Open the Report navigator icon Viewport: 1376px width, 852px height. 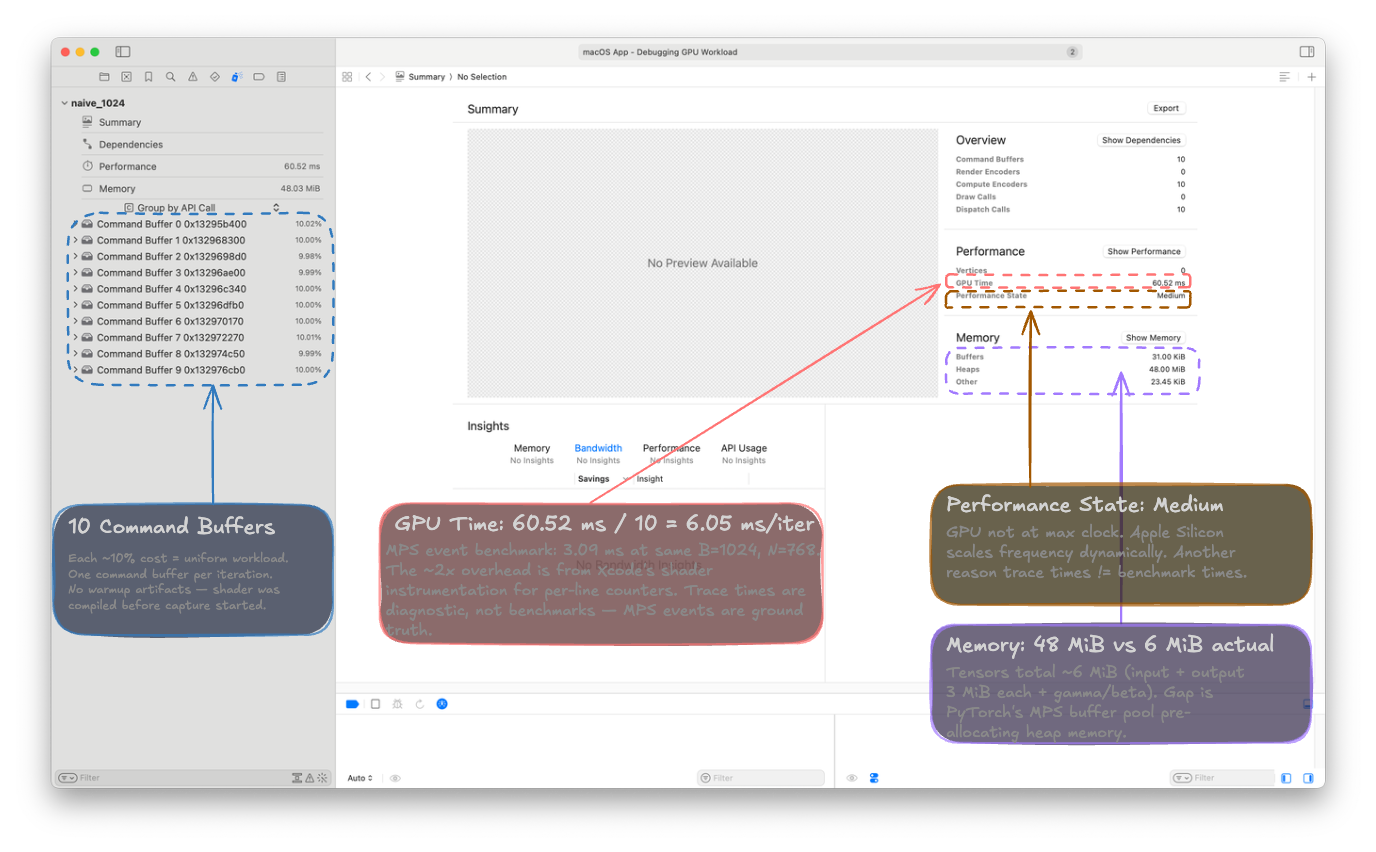(x=281, y=77)
